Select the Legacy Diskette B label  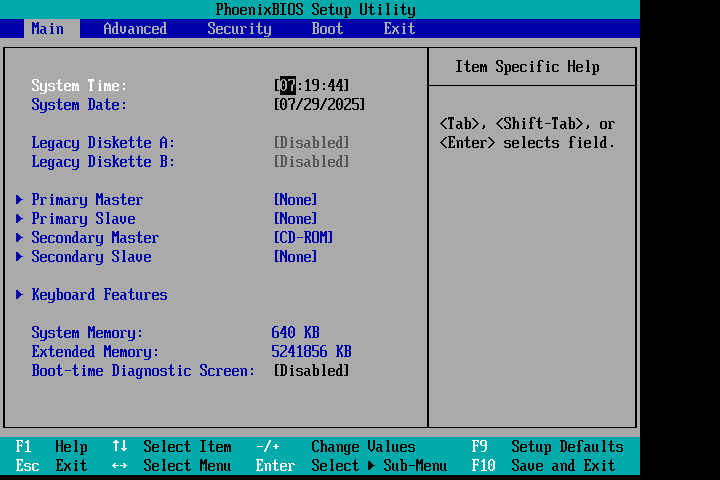103,162
